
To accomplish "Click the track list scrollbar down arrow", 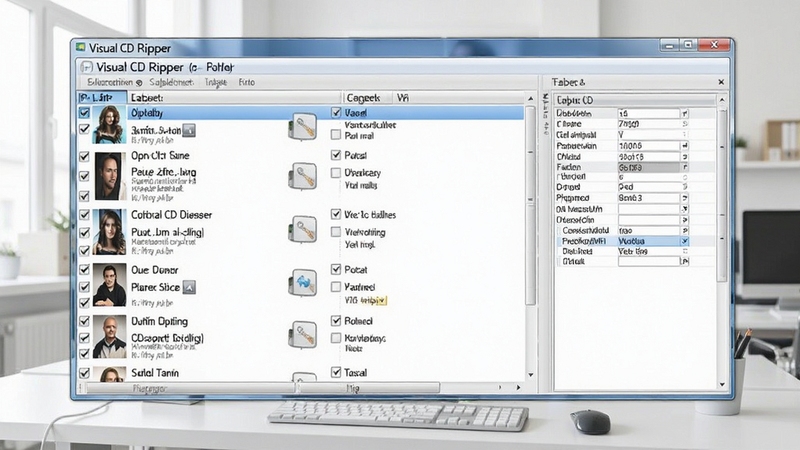I will pyautogui.click(x=531, y=374).
